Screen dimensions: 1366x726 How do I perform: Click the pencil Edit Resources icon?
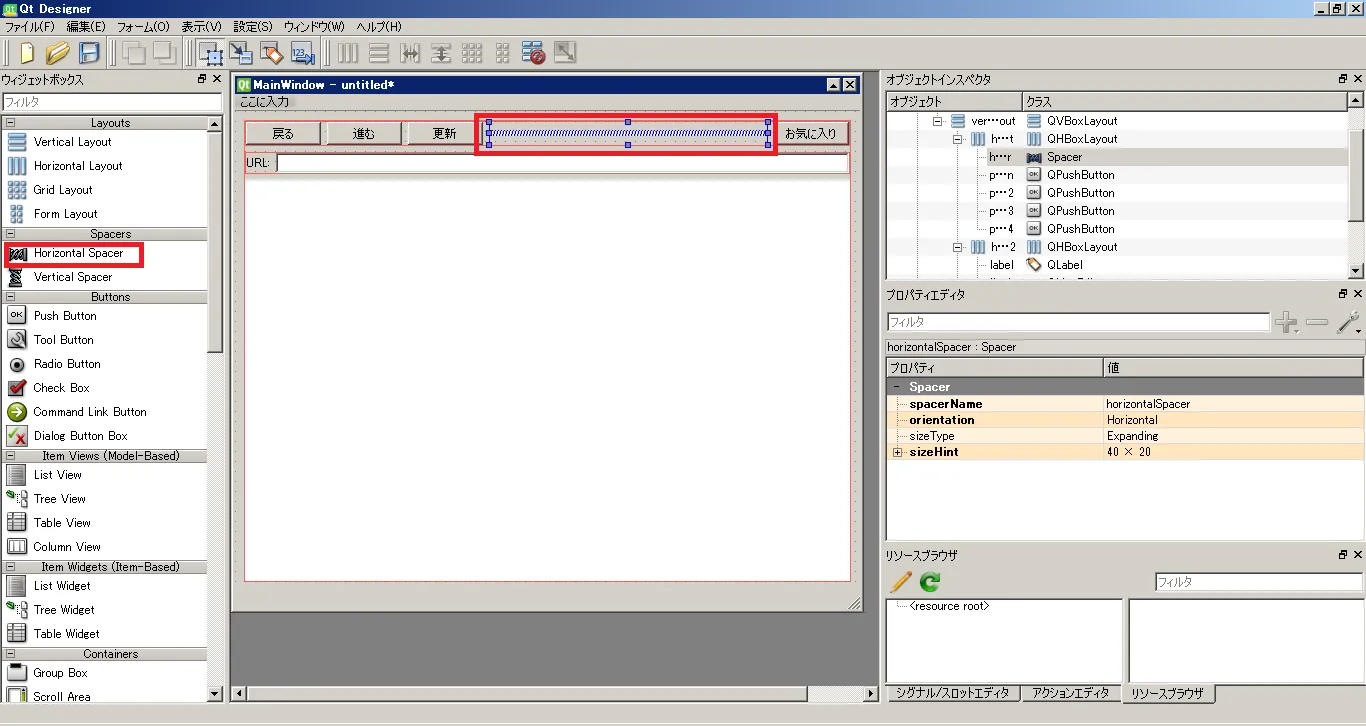pos(901,581)
